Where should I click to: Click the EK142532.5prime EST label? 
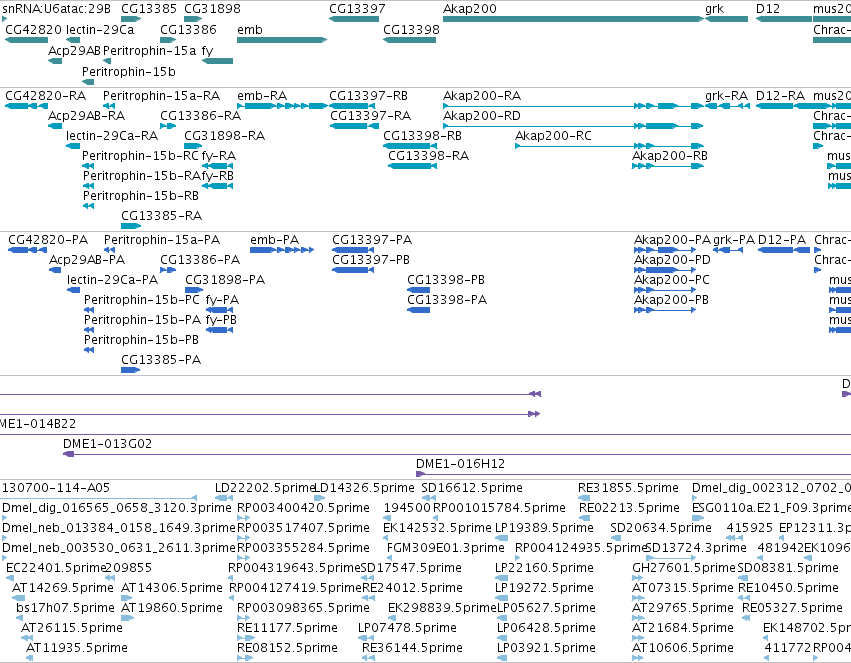pyautogui.click(x=437, y=528)
